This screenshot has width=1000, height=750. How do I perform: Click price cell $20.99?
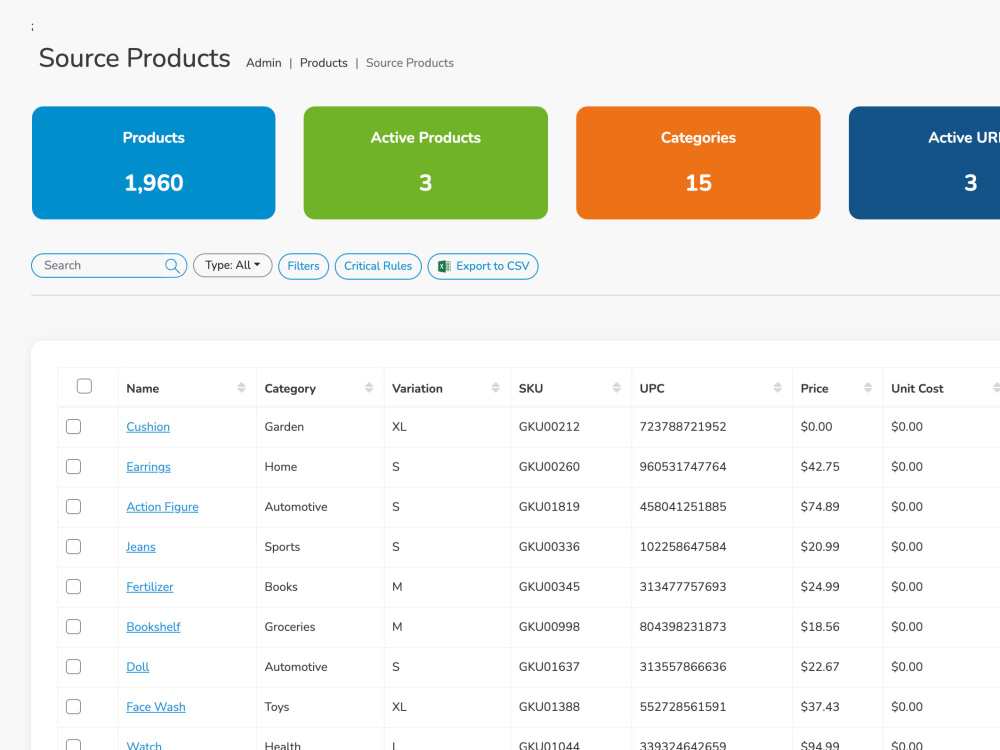pos(820,547)
